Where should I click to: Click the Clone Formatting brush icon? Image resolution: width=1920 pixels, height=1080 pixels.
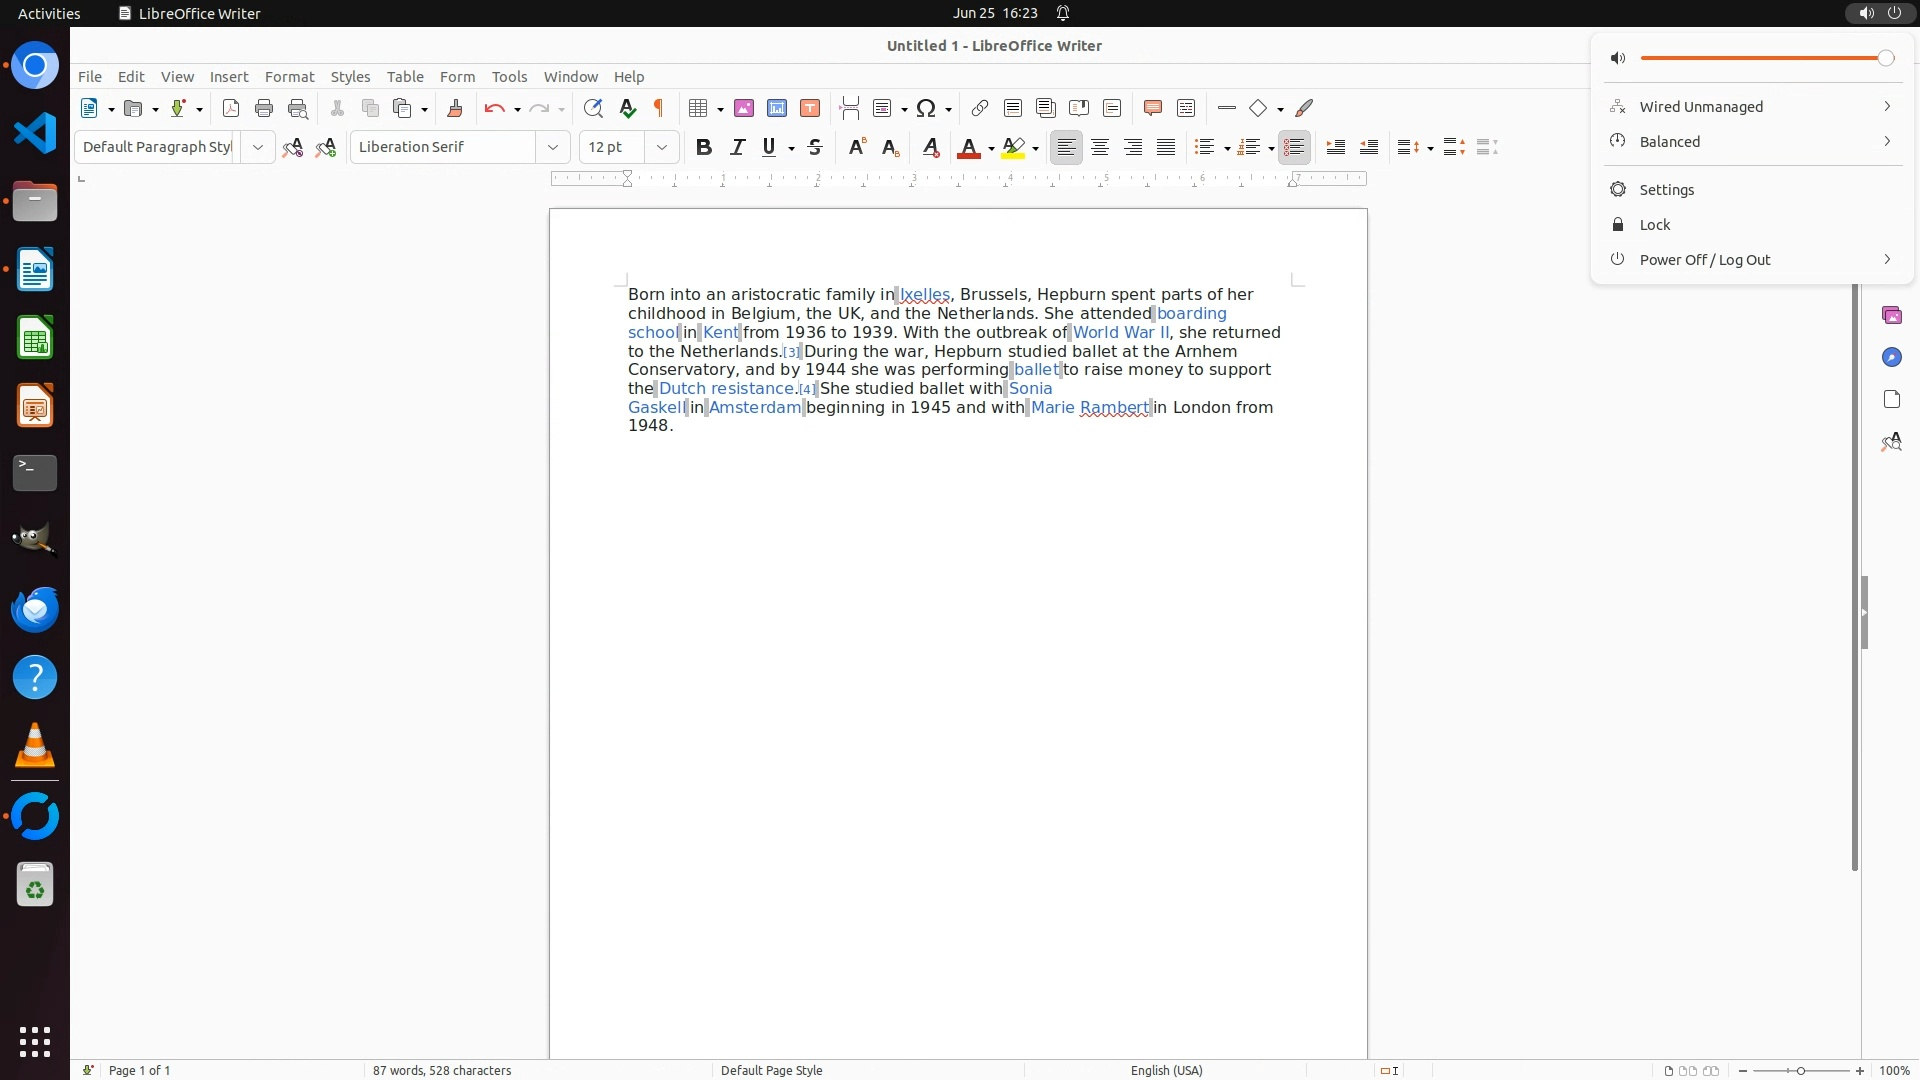[x=455, y=108]
